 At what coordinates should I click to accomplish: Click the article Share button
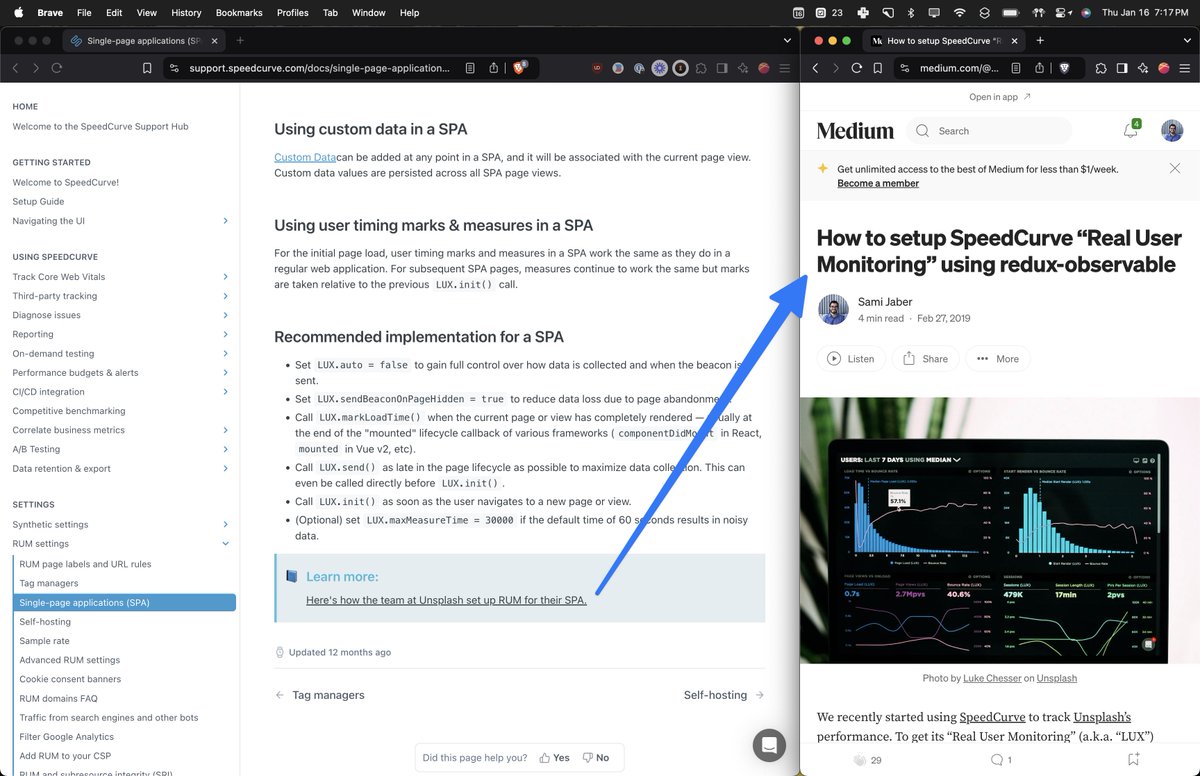pyautogui.click(x=925, y=359)
